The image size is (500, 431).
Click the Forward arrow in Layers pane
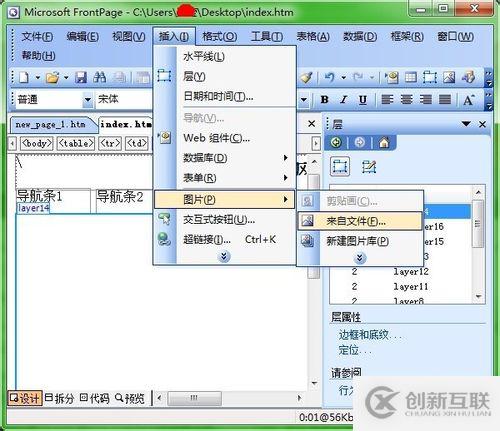pos(359,143)
